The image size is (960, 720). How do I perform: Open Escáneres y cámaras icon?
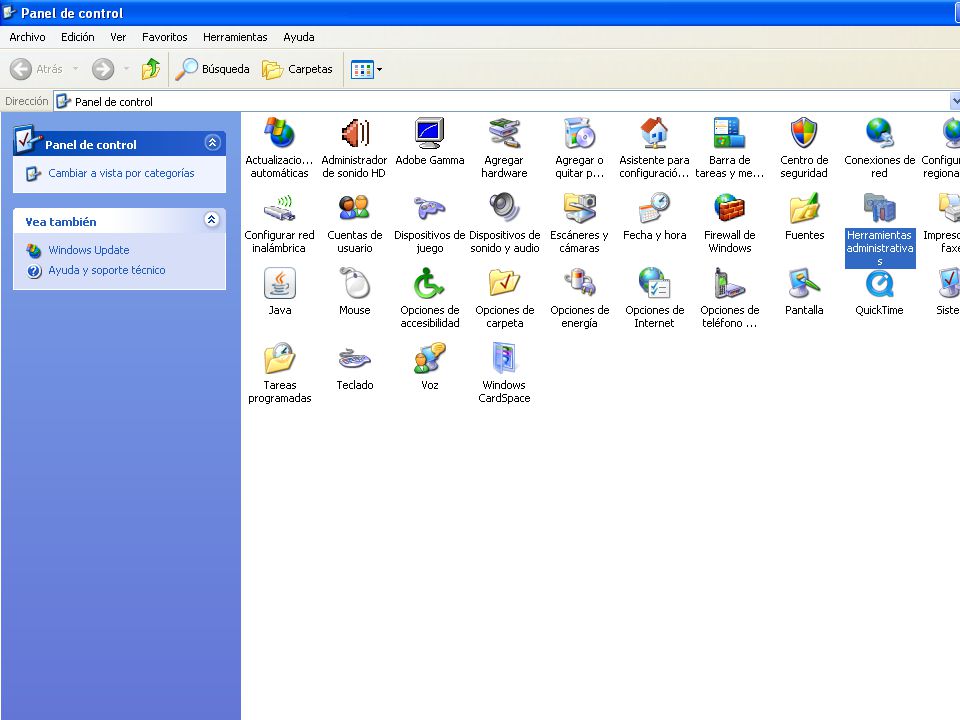pos(579,208)
